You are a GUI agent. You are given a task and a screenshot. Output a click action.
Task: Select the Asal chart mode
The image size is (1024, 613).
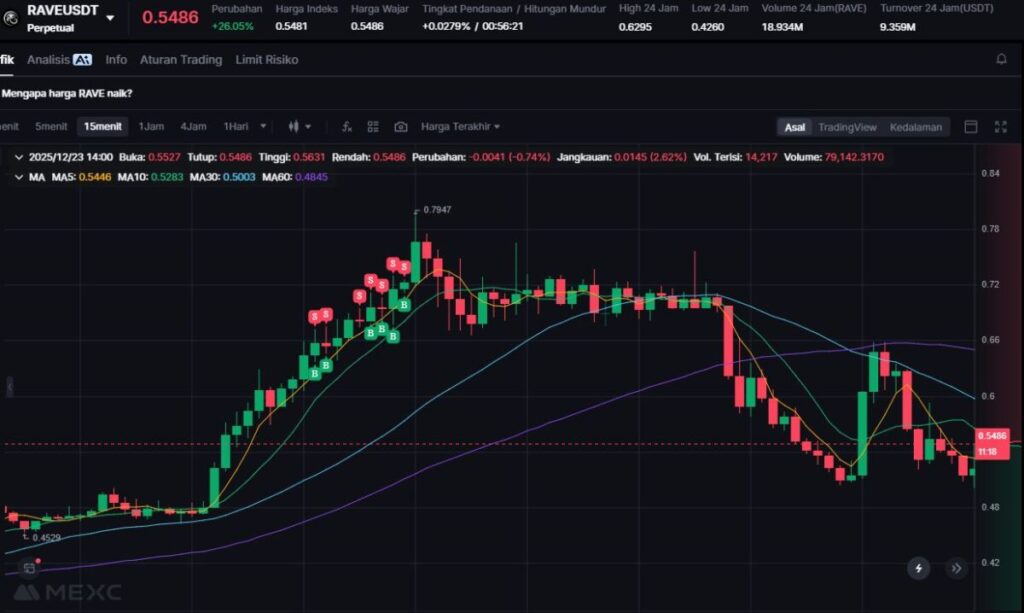794,127
